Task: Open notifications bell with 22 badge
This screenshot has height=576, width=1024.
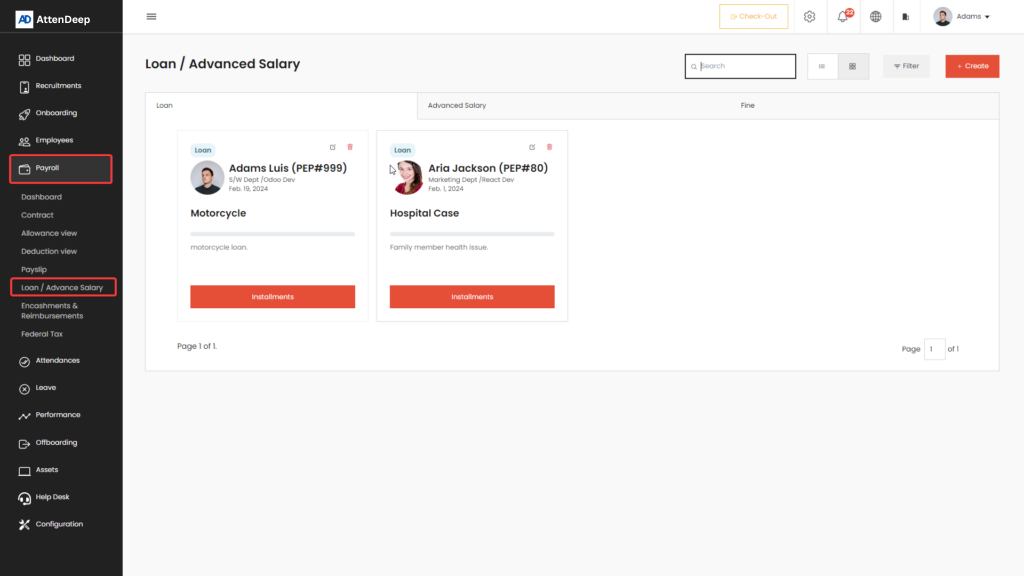Action: pos(843,16)
